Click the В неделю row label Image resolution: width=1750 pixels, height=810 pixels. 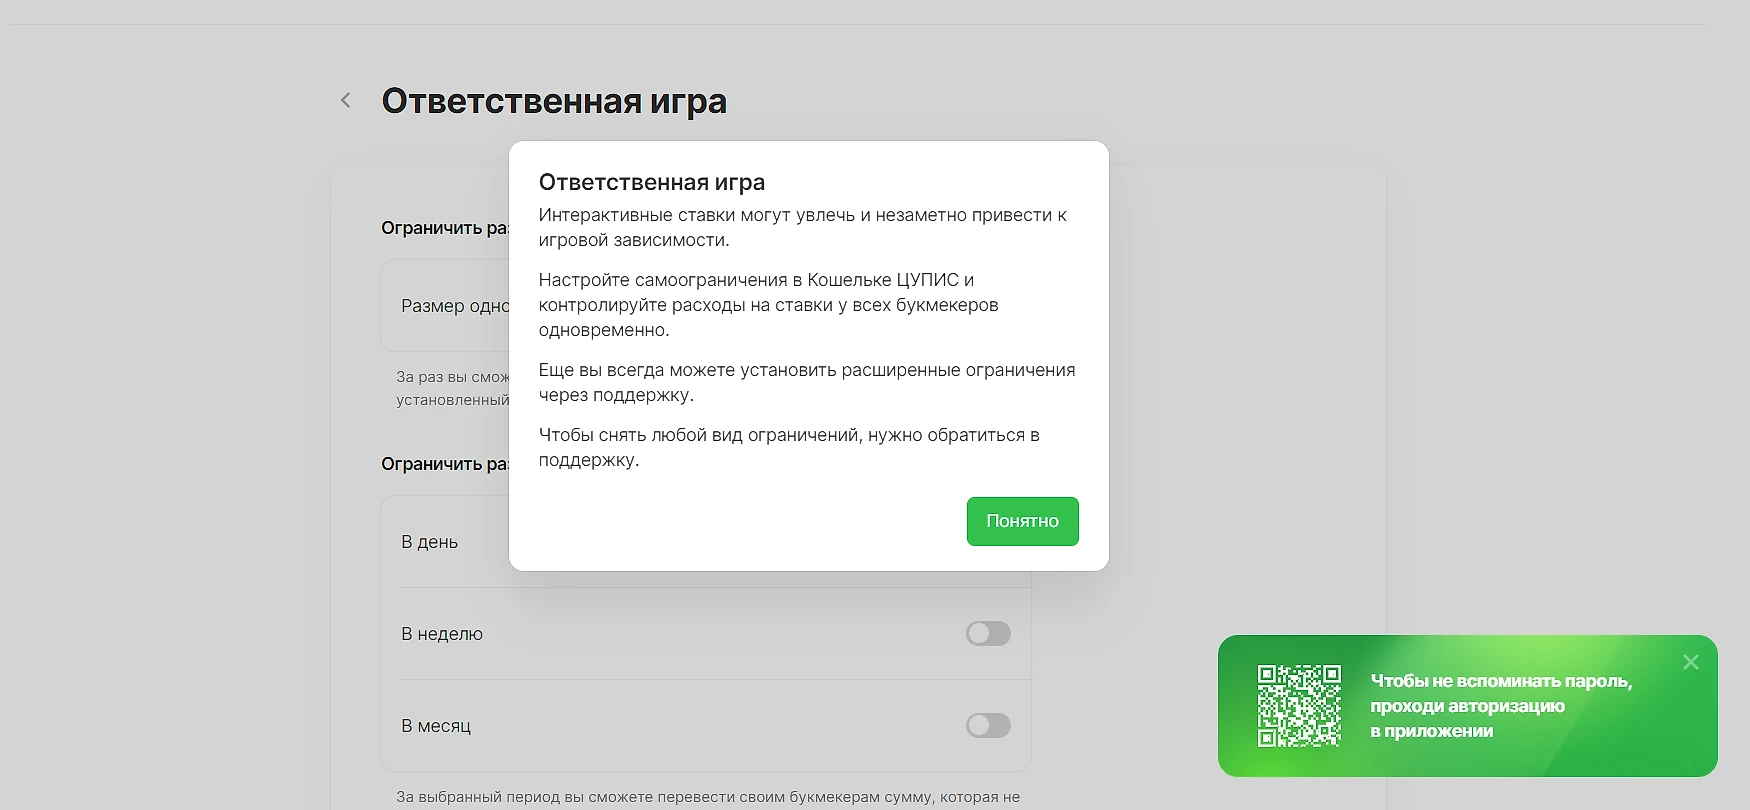(x=442, y=634)
